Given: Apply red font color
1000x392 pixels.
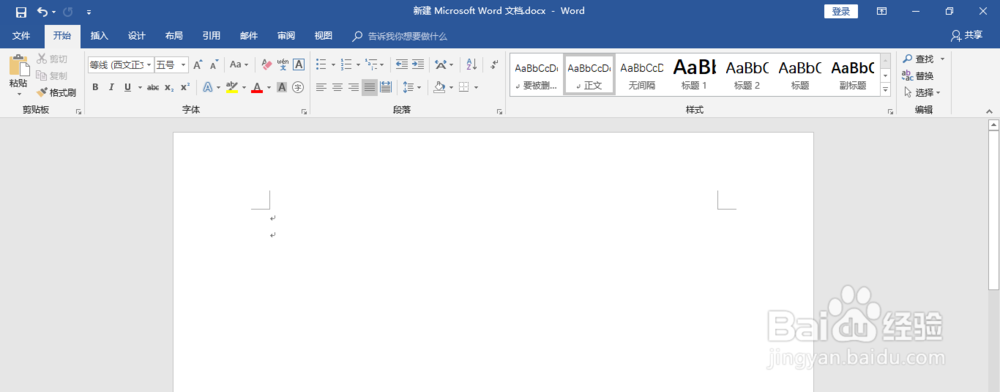Looking at the screenshot, I should (x=257, y=87).
